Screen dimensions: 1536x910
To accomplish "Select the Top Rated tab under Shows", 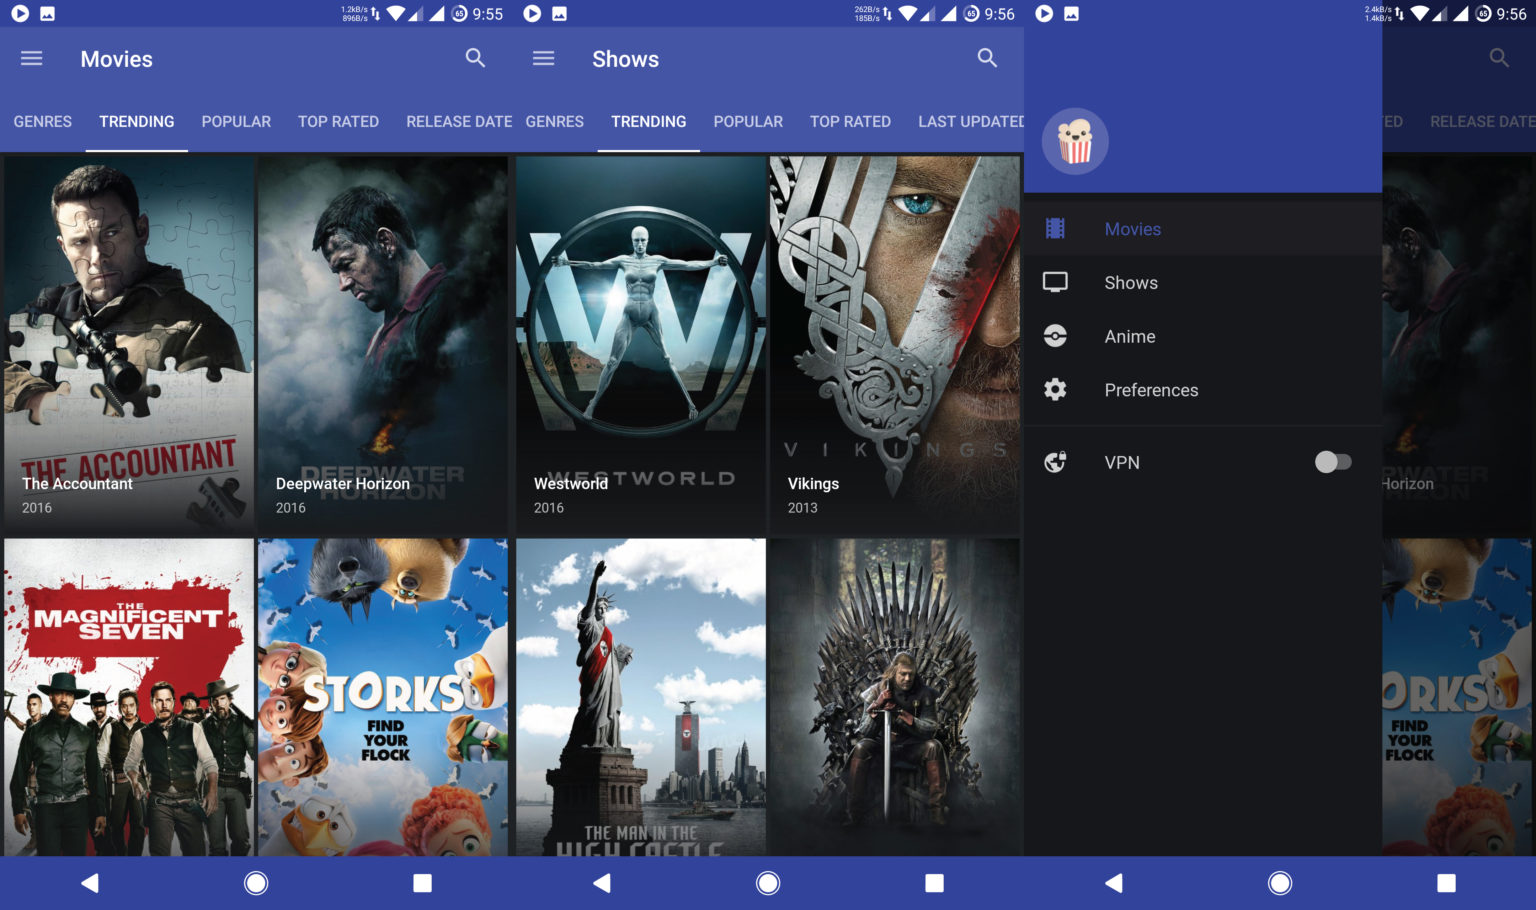I will pos(850,121).
